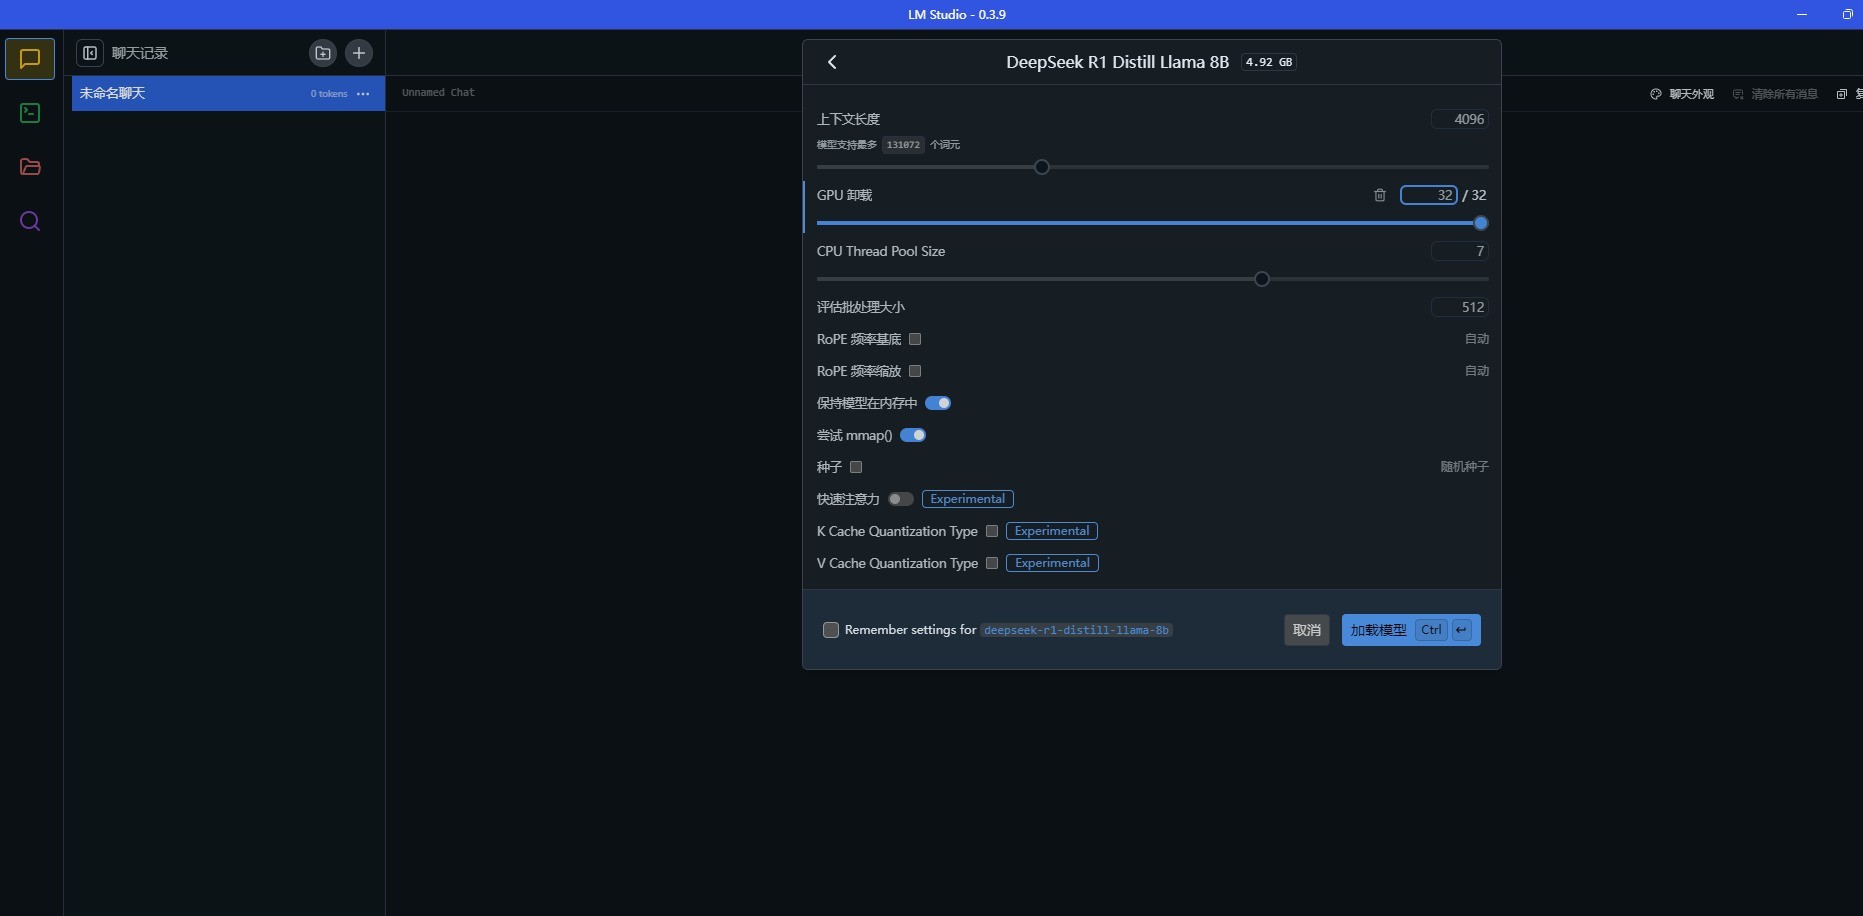This screenshot has height=916, width=1863.
Task: Turn on the 快速注意力 switch
Action: 901,499
